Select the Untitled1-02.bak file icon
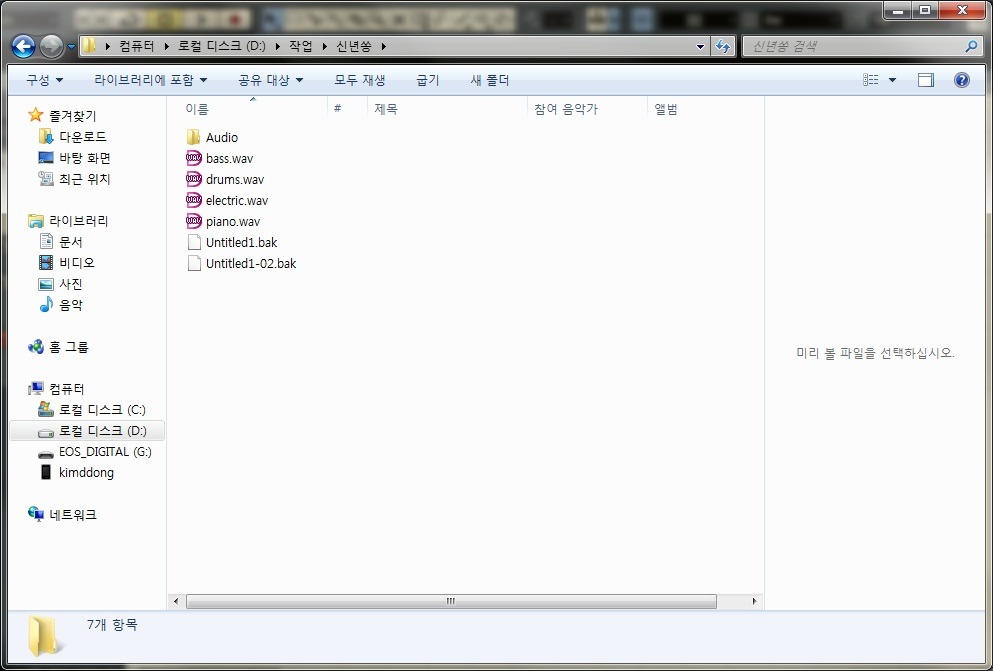The image size is (993, 671). tap(194, 263)
